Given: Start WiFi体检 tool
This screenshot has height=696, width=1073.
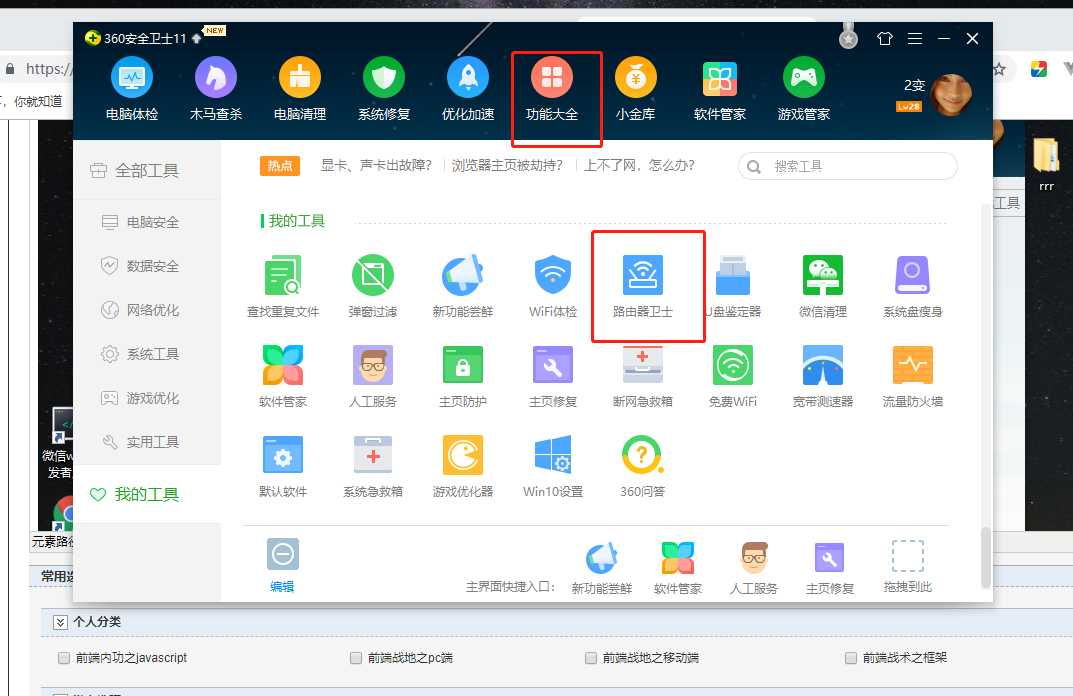Looking at the screenshot, I should 553,286.
